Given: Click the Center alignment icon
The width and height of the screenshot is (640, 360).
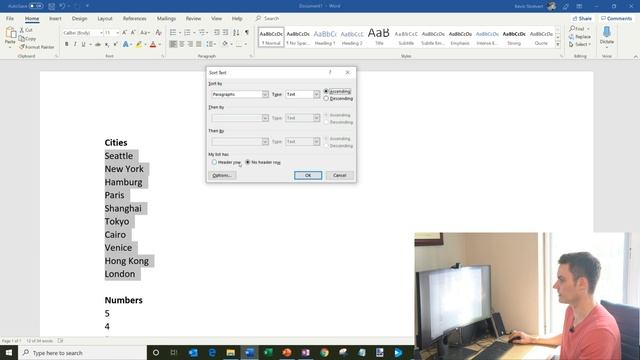Looking at the screenshot, I should [x=182, y=44].
